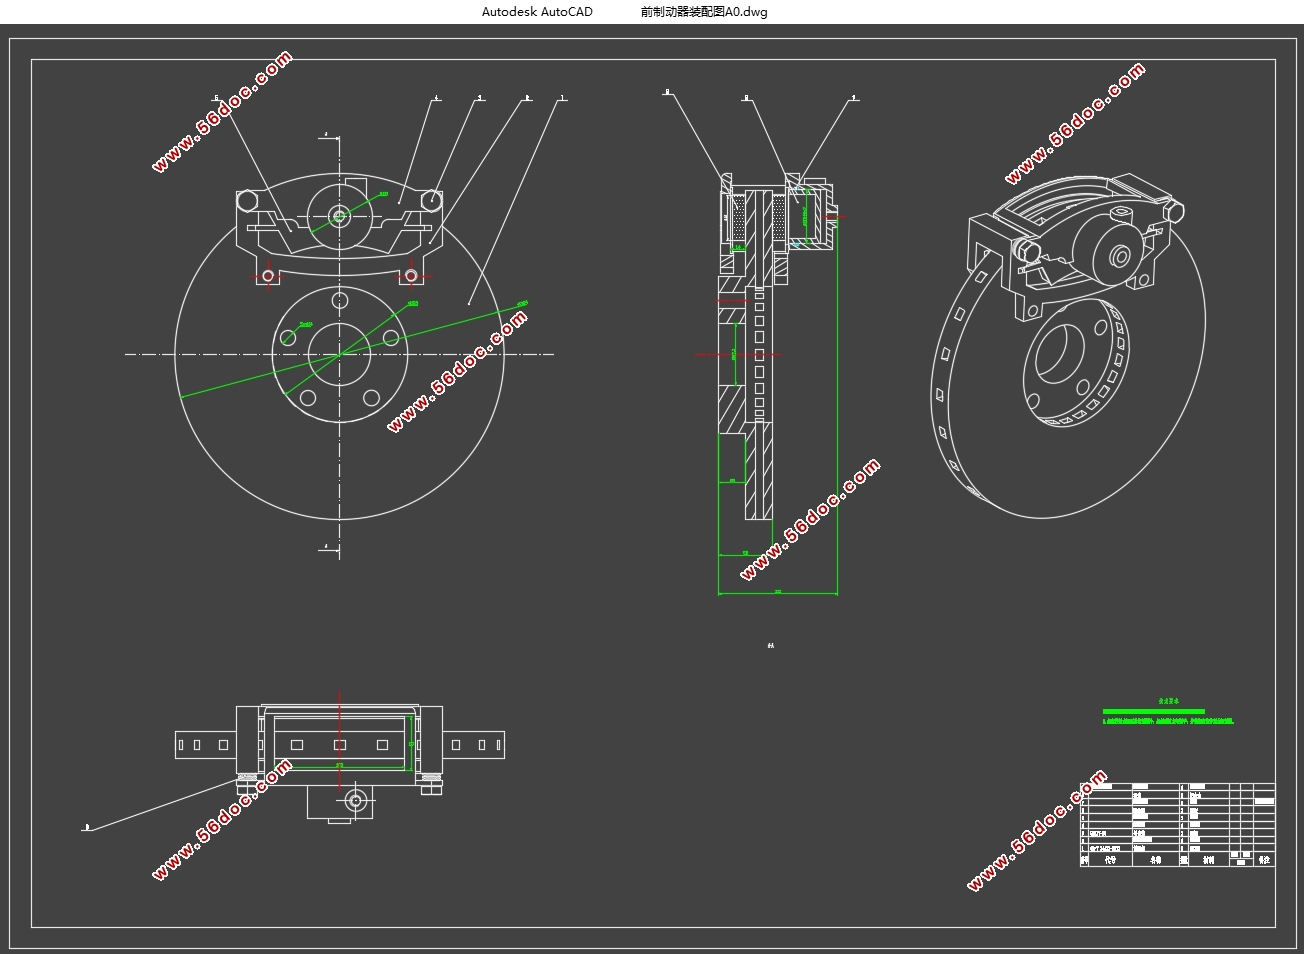1304x954 pixels.
Task: Click the 56doc watermark over the front view disc
Action: (x=457, y=371)
